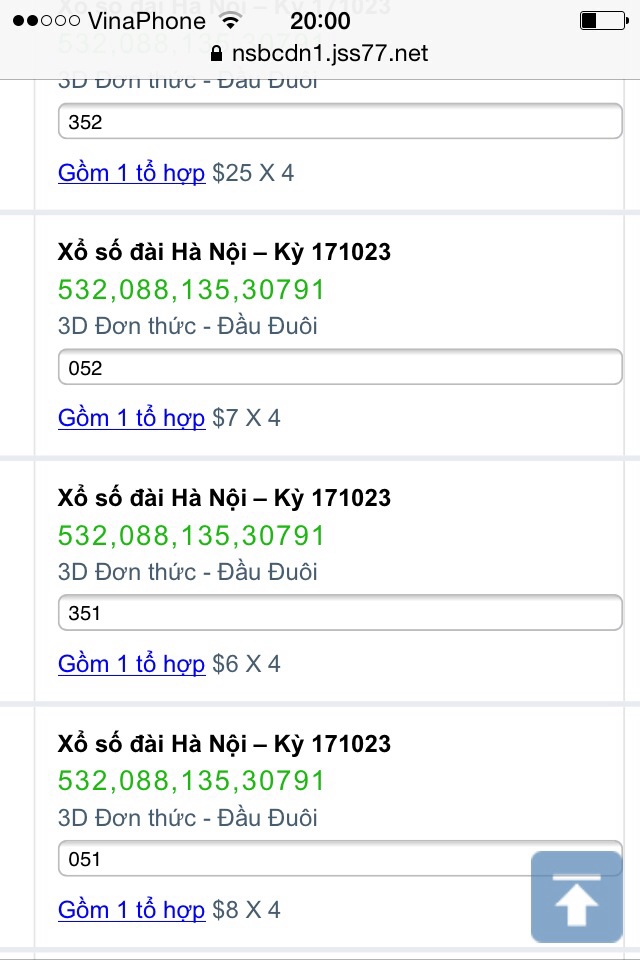The height and width of the screenshot is (960, 640).
Task: Tap the 20:00 clock in status bar
Action: pyautogui.click(x=320, y=21)
